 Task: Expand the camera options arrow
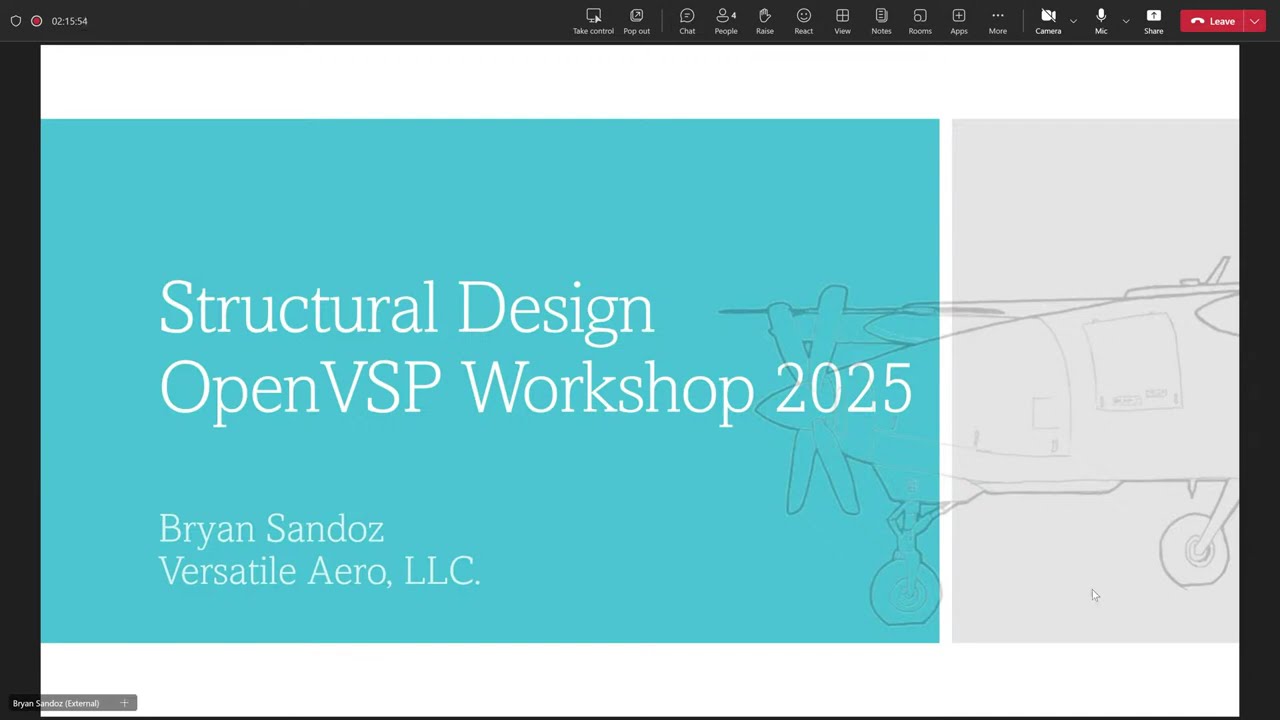(x=1073, y=21)
